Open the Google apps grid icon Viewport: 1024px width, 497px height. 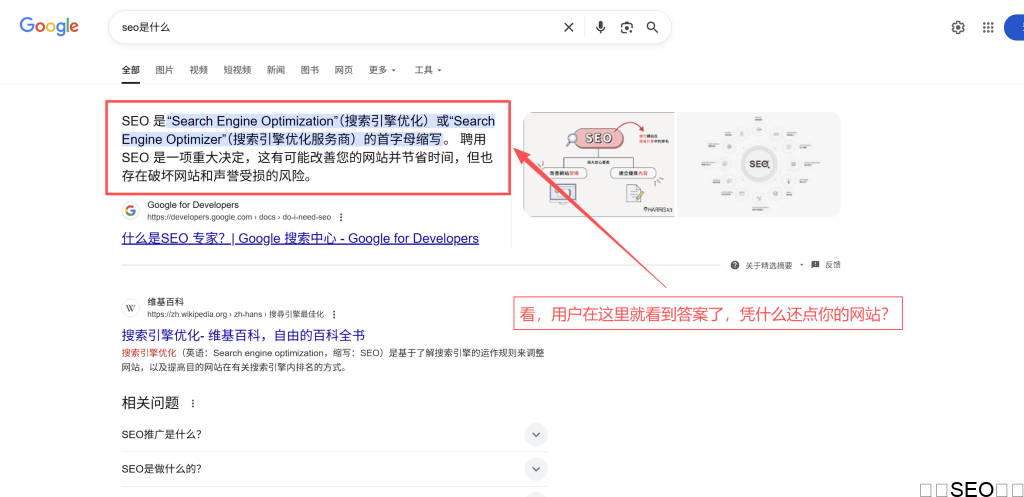[x=988, y=27]
